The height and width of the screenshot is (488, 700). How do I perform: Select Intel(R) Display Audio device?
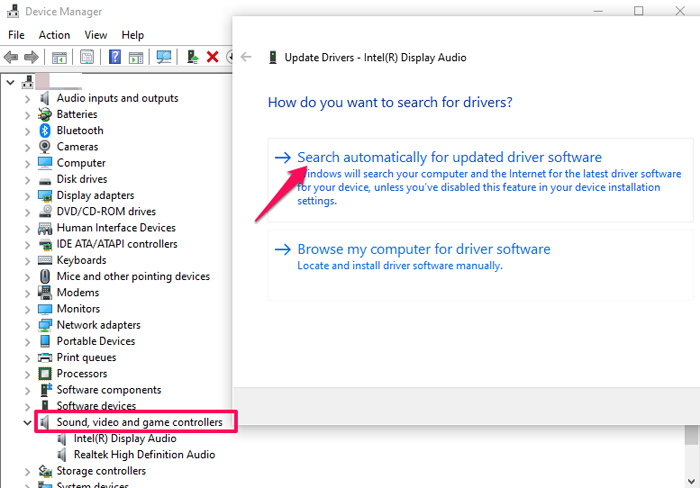125,438
